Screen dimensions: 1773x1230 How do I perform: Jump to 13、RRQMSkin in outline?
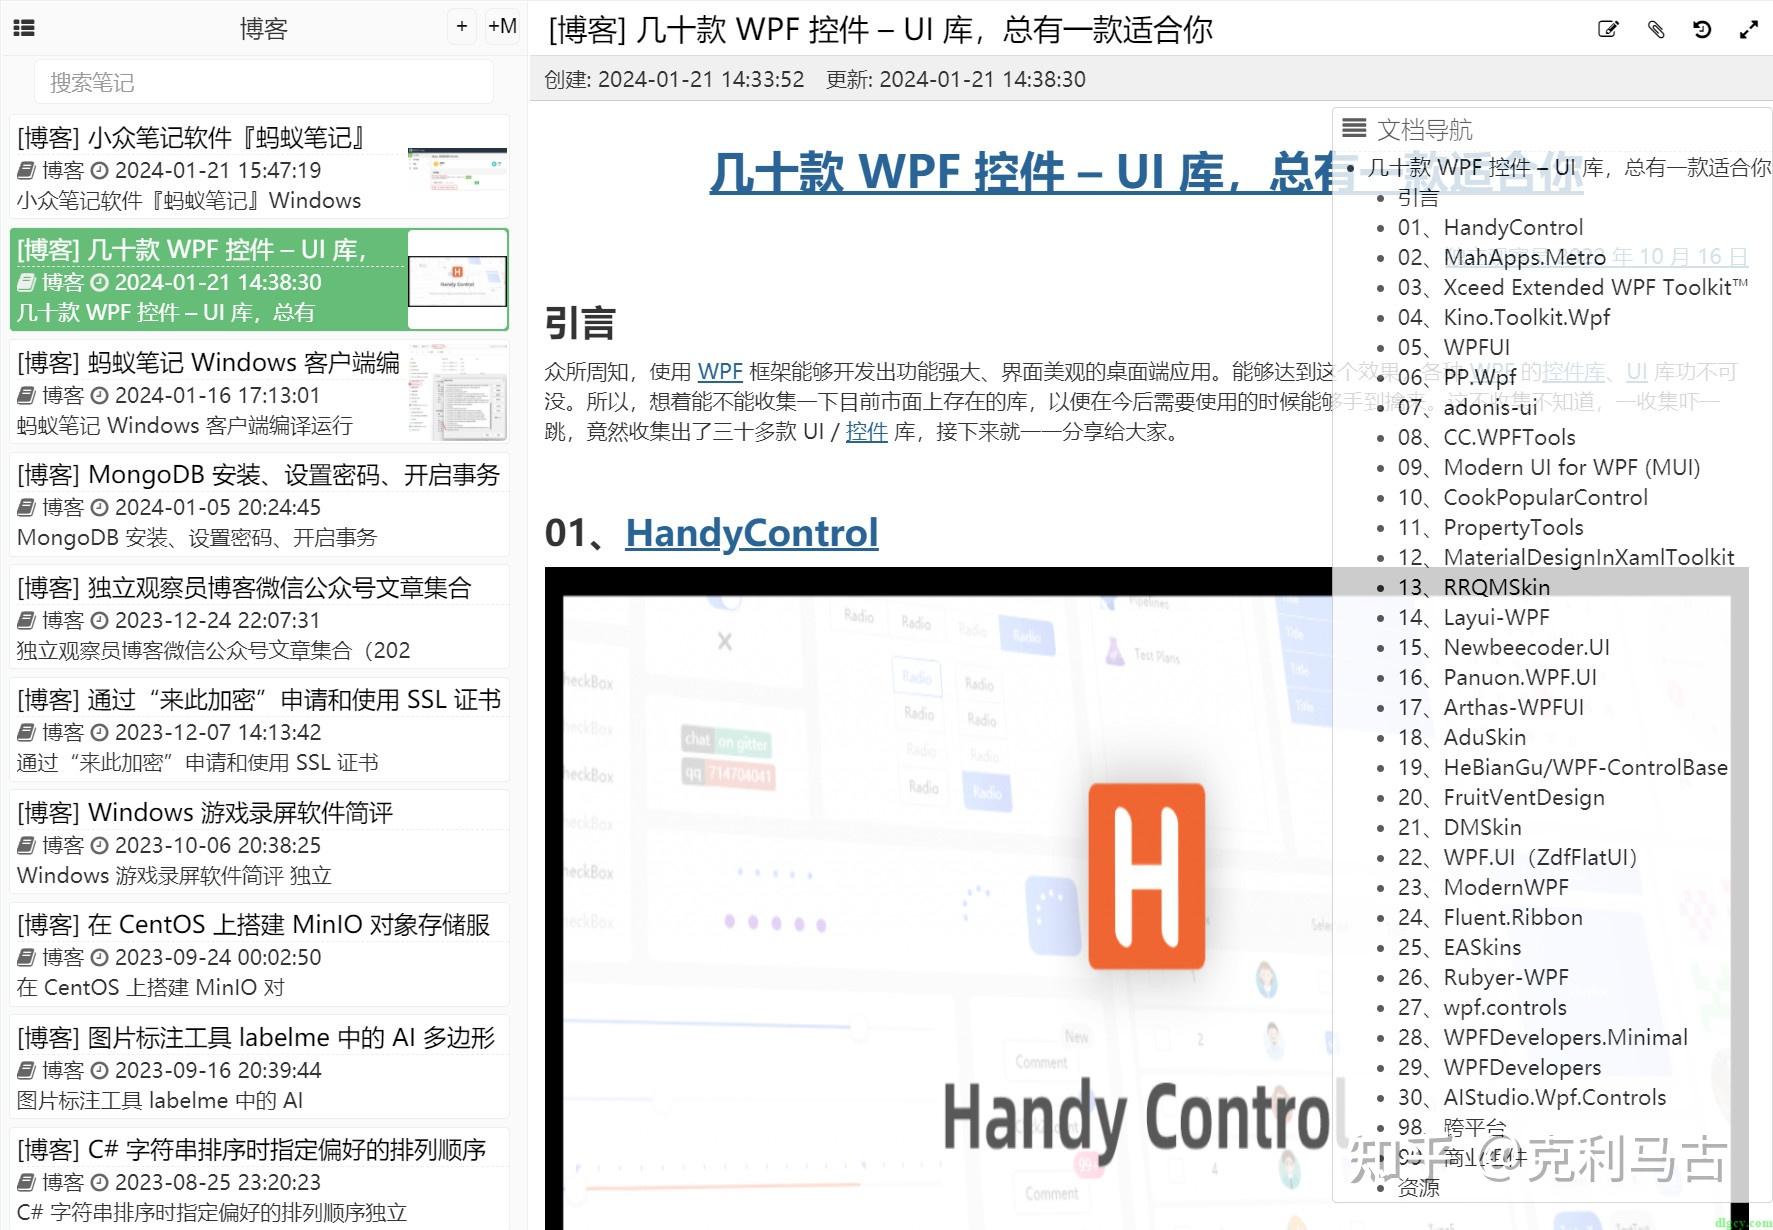(1474, 588)
